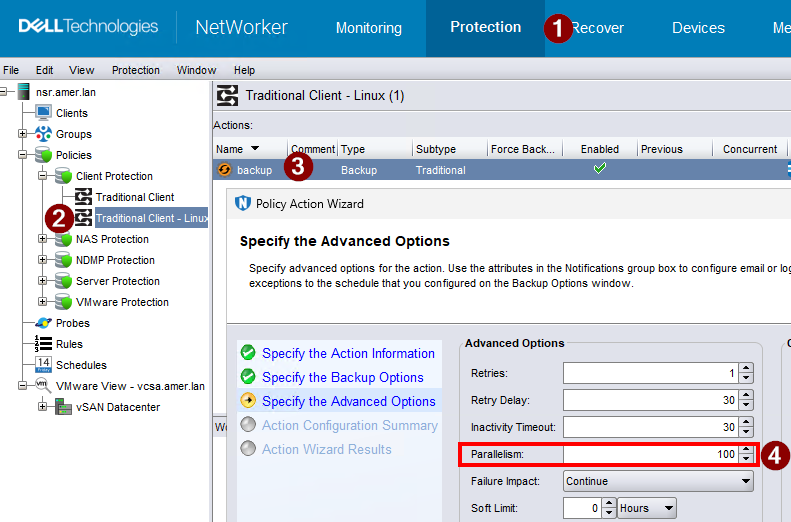The image size is (791, 522).
Task: Go to Specify the Action Information step
Action: pos(348,353)
